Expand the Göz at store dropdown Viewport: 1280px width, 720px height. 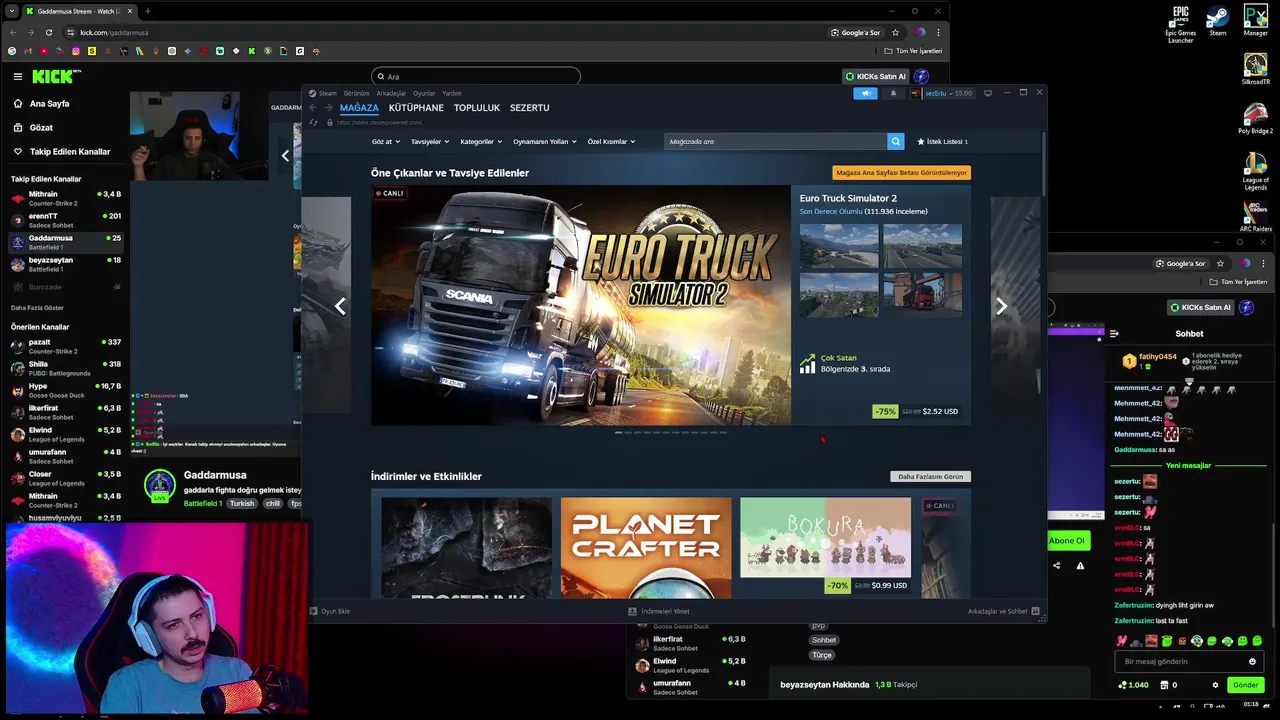tap(385, 142)
